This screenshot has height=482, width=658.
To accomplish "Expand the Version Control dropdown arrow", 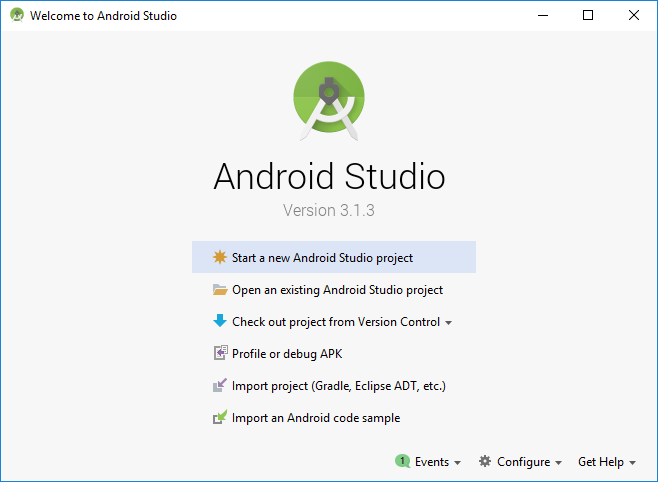I will (448, 323).
